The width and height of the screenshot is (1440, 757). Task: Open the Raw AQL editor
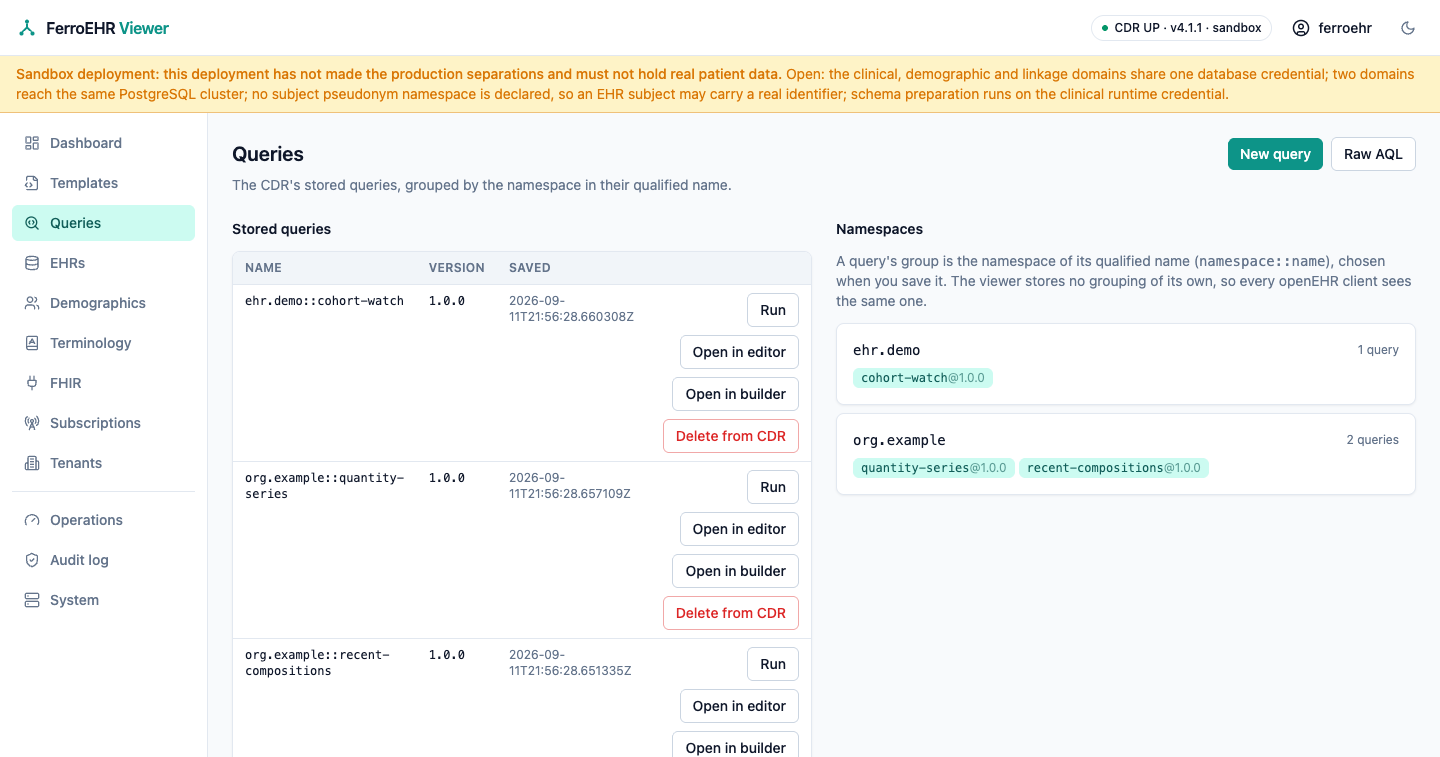[1373, 154]
